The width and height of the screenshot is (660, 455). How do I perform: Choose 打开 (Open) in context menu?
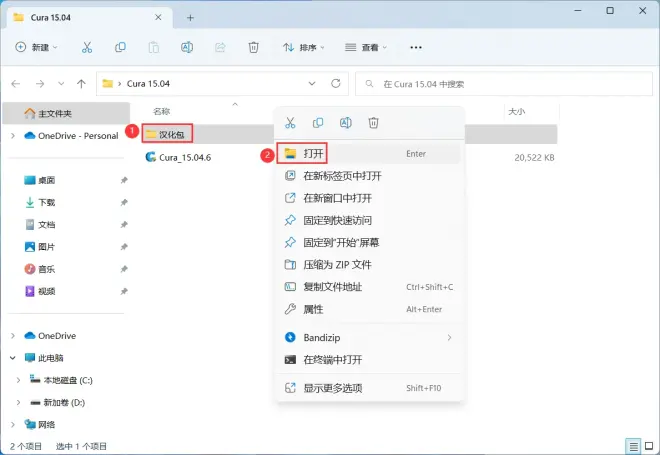[369, 154]
